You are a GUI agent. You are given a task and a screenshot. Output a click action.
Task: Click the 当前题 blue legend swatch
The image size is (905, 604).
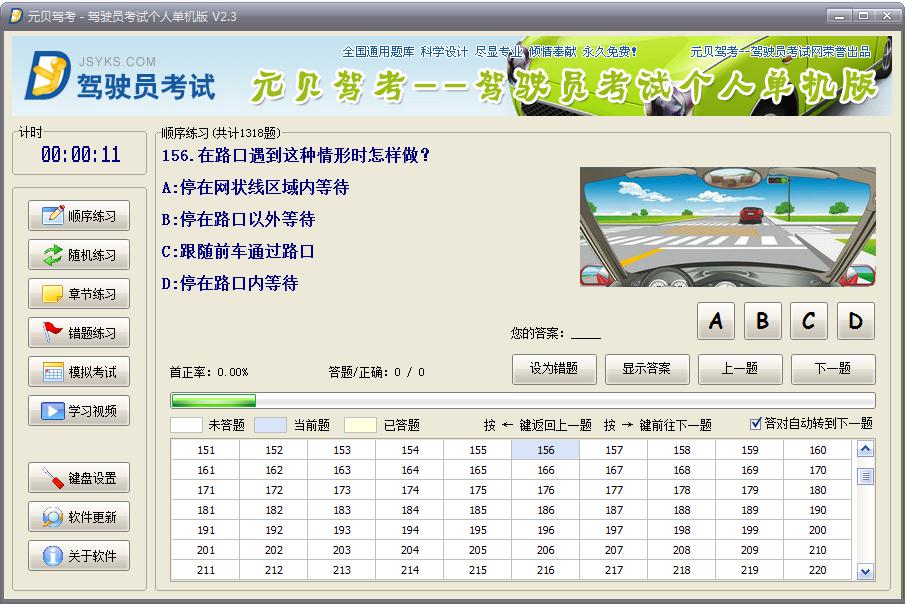click(x=270, y=425)
